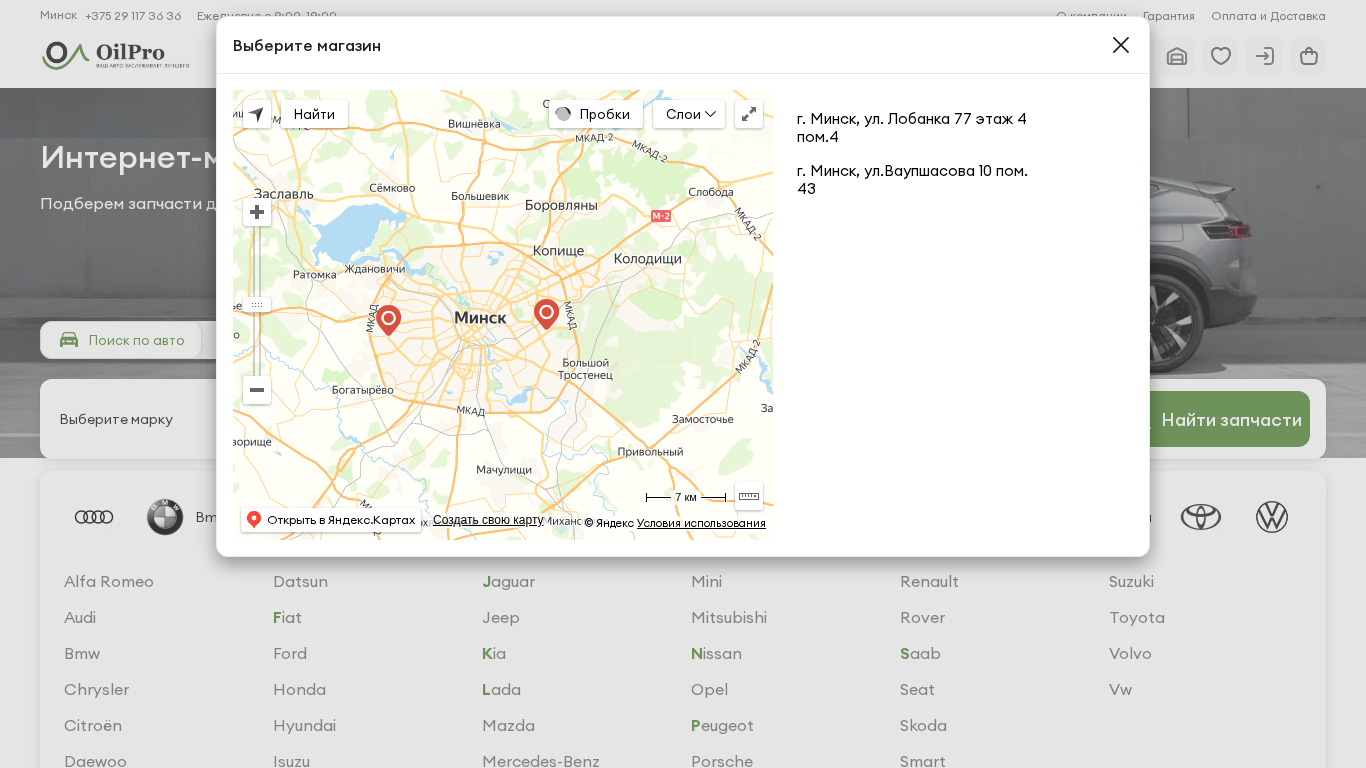The image size is (1366, 768).
Task: Open the Слои layers dropdown
Action: tap(689, 114)
